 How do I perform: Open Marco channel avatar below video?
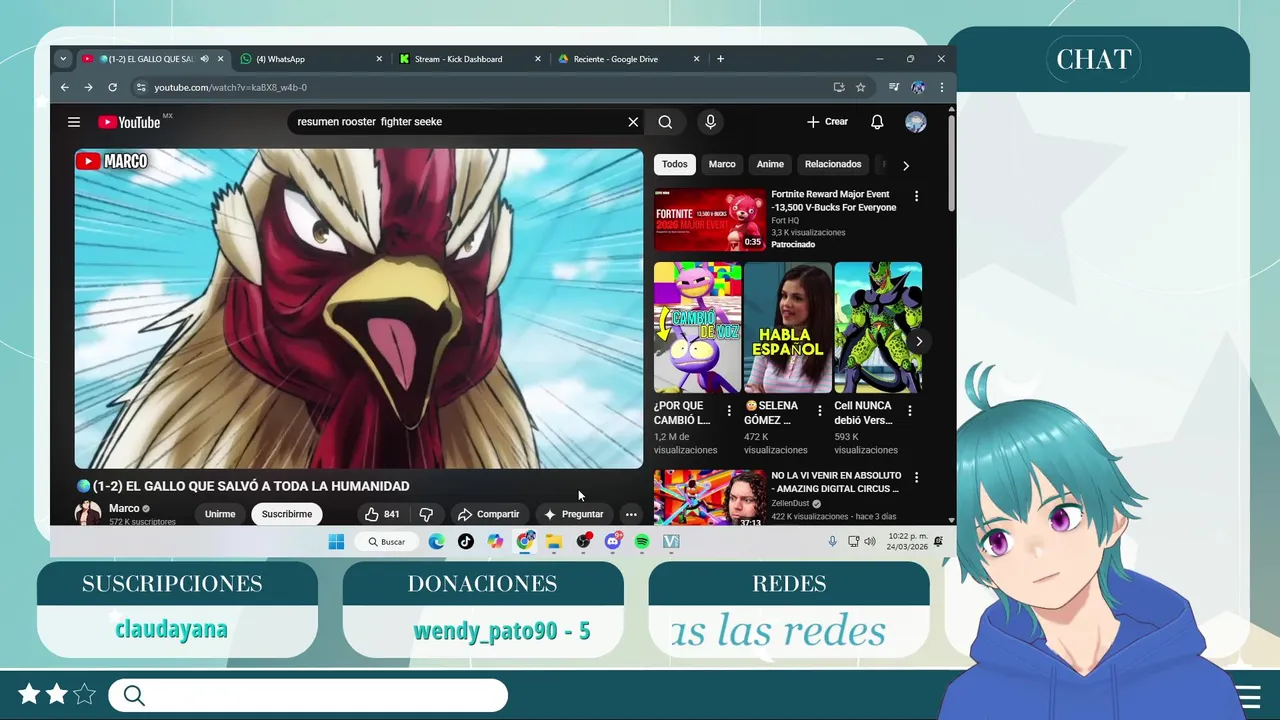(x=88, y=513)
